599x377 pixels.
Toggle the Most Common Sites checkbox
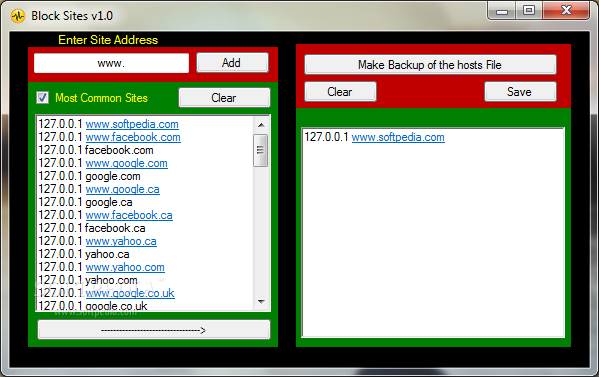[x=42, y=98]
